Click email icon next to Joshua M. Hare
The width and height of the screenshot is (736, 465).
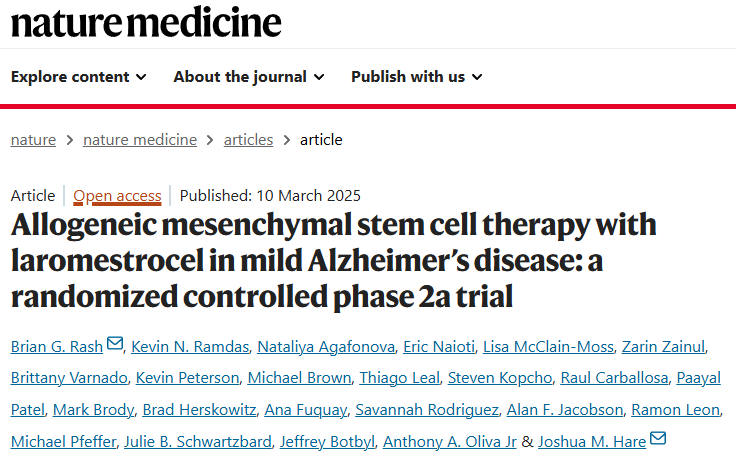tap(657, 439)
